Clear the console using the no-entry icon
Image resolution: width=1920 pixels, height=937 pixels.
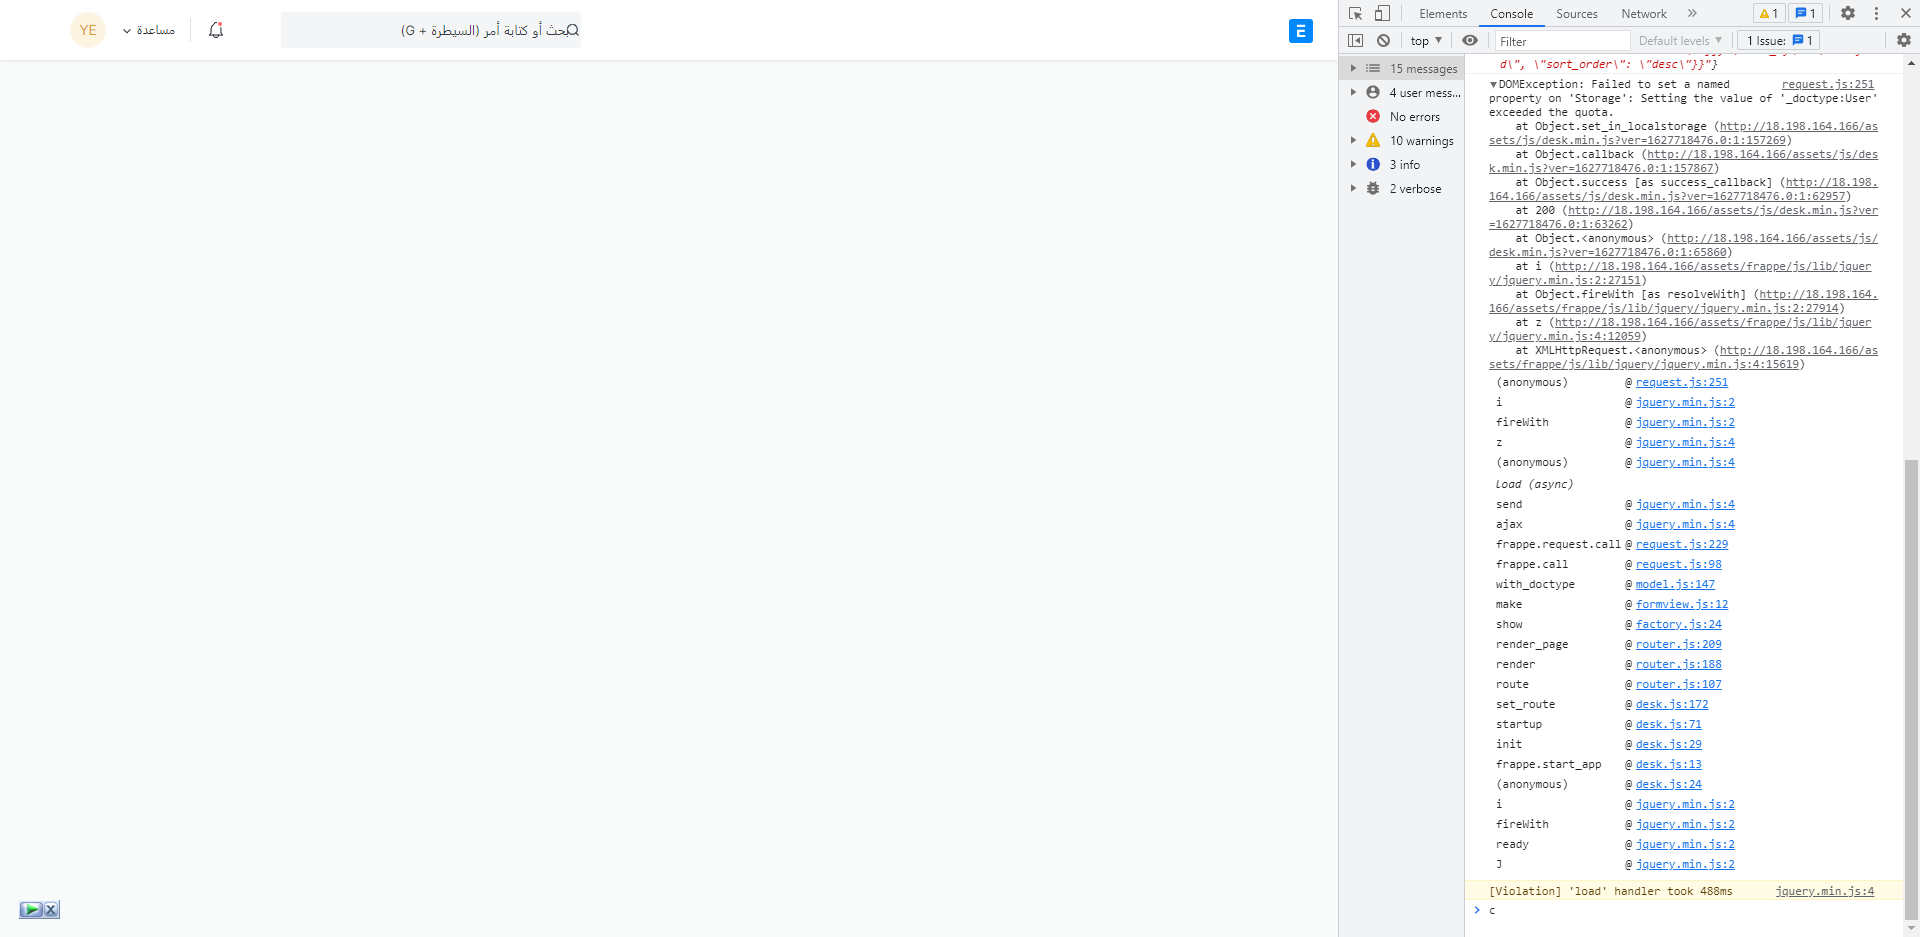[x=1383, y=40]
